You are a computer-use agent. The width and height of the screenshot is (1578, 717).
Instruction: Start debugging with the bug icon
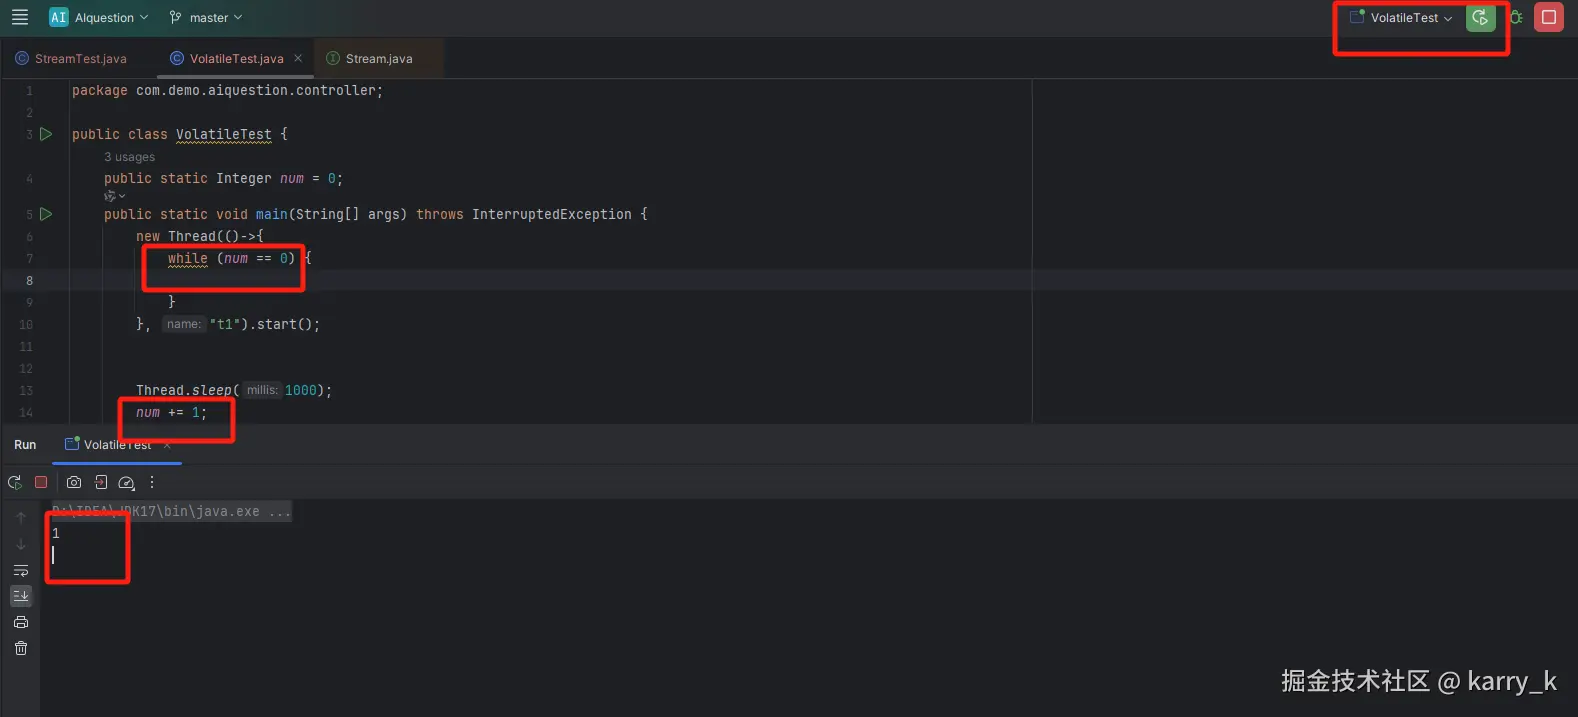coord(1516,17)
